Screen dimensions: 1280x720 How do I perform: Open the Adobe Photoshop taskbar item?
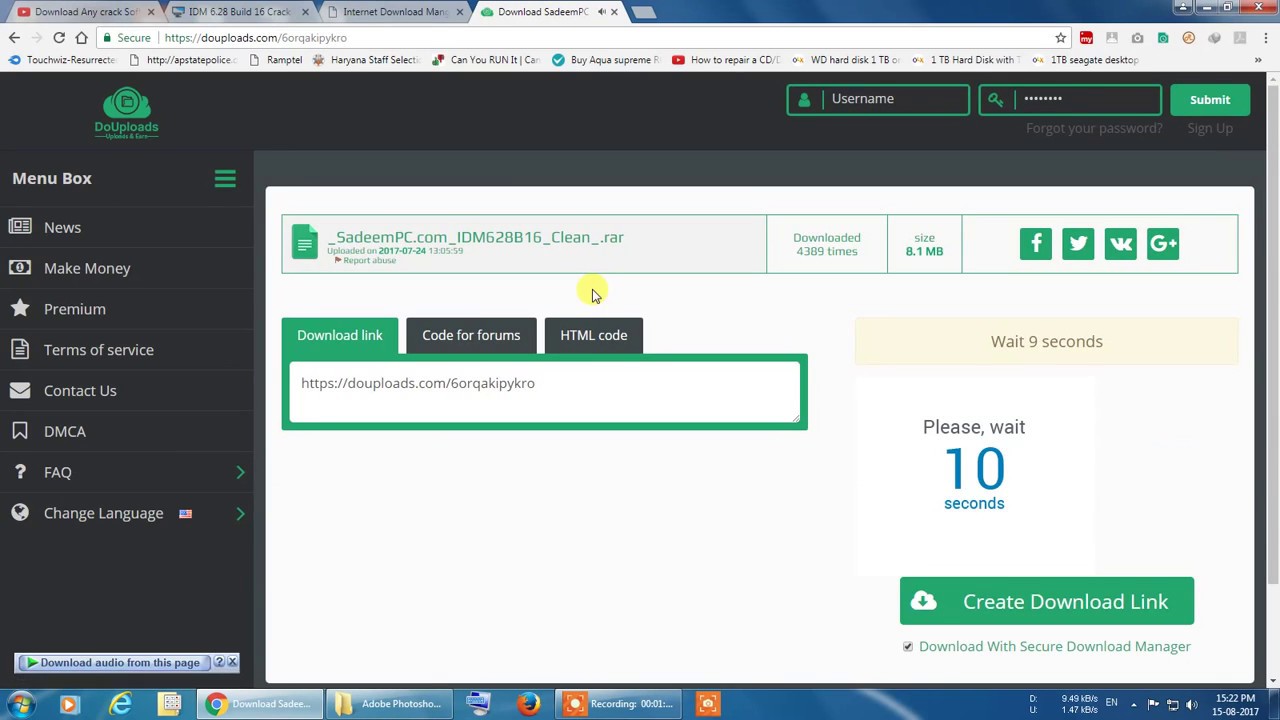[390, 704]
